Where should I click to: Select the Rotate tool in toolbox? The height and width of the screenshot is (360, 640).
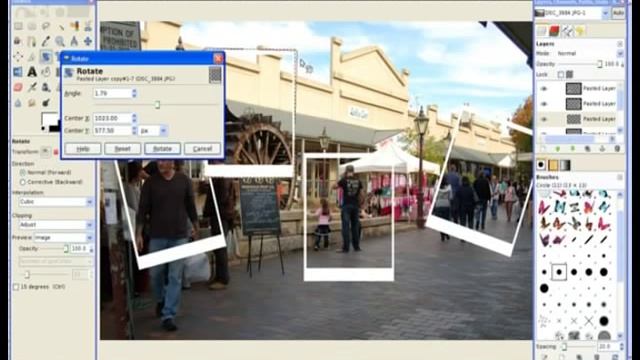(x=46, y=57)
